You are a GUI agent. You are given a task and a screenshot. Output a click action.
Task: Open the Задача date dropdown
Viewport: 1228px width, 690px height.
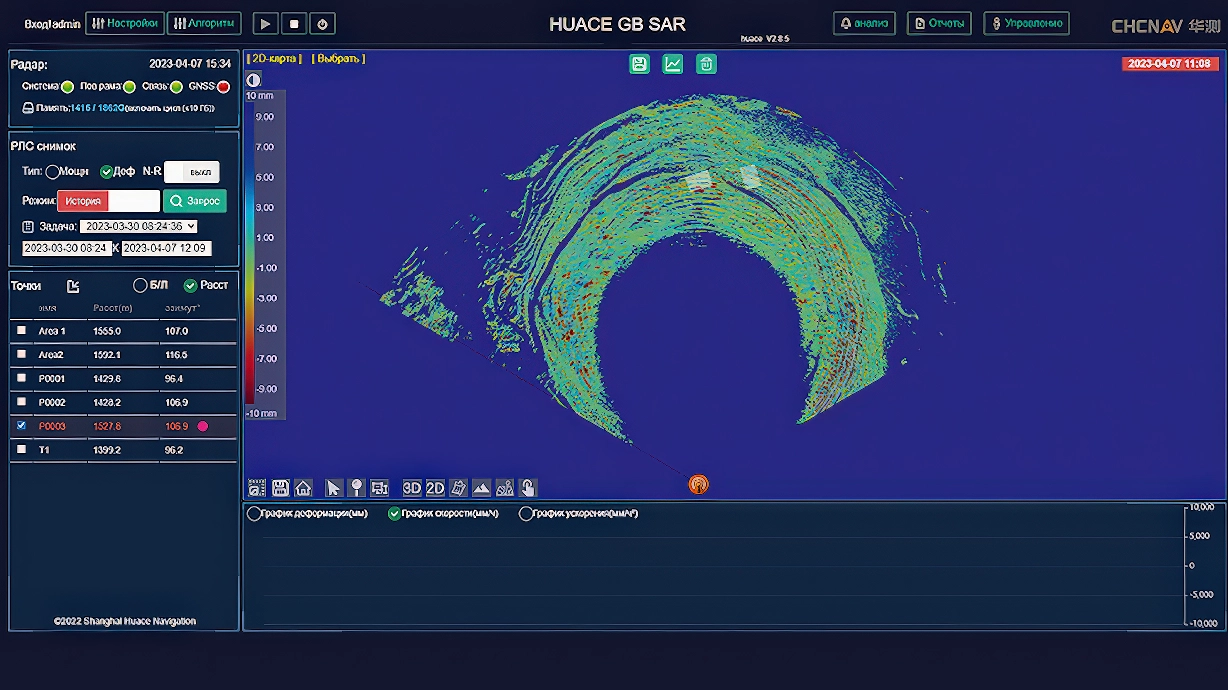tap(139, 227)
